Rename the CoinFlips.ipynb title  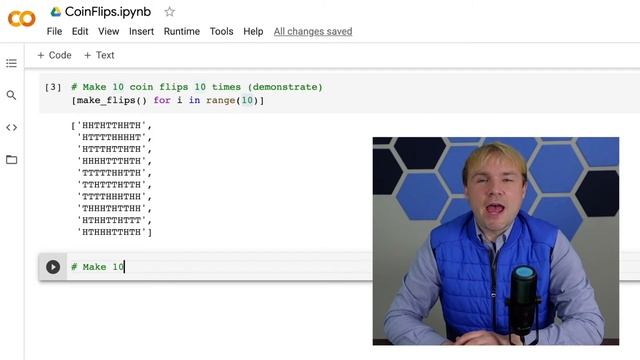point(108,12)
